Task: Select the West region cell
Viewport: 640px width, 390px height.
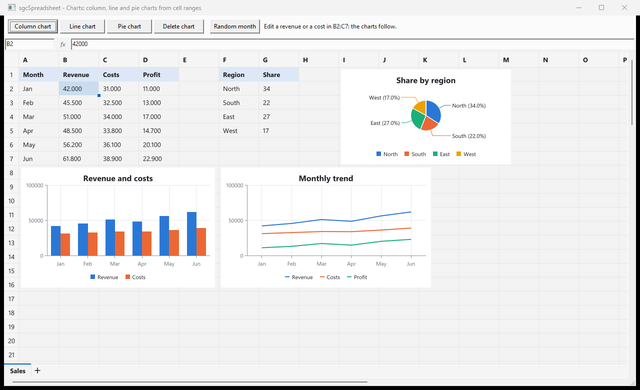Action: coord(238,131)
